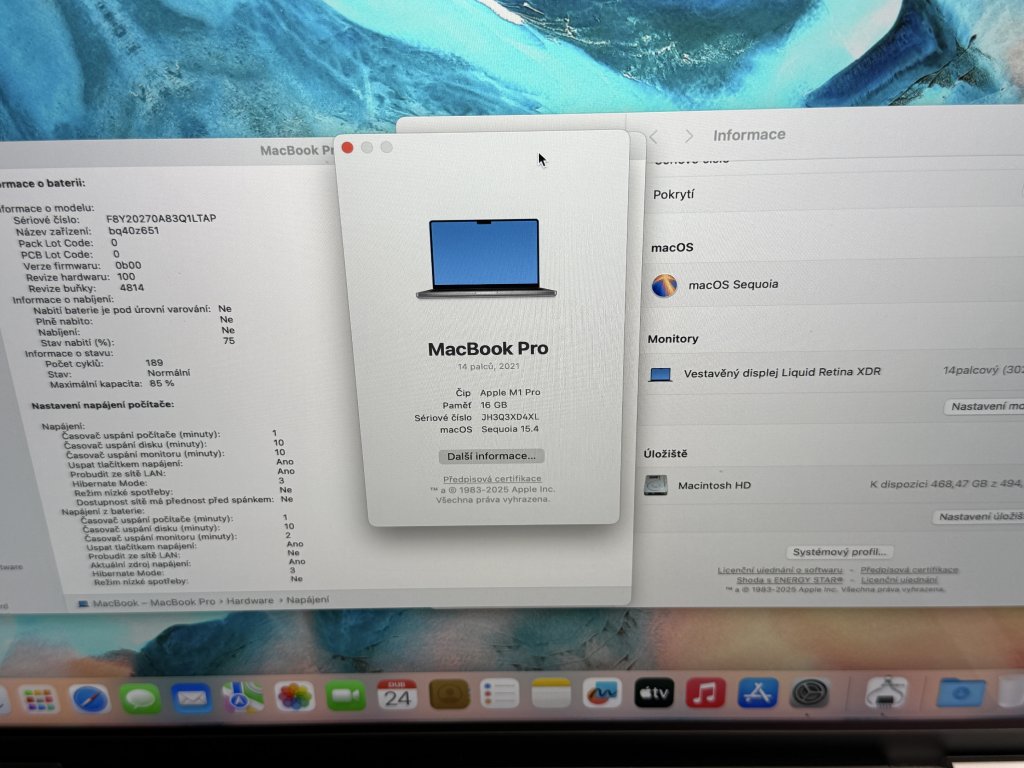
Task: Close the About This Mac window
Action: 347,148
